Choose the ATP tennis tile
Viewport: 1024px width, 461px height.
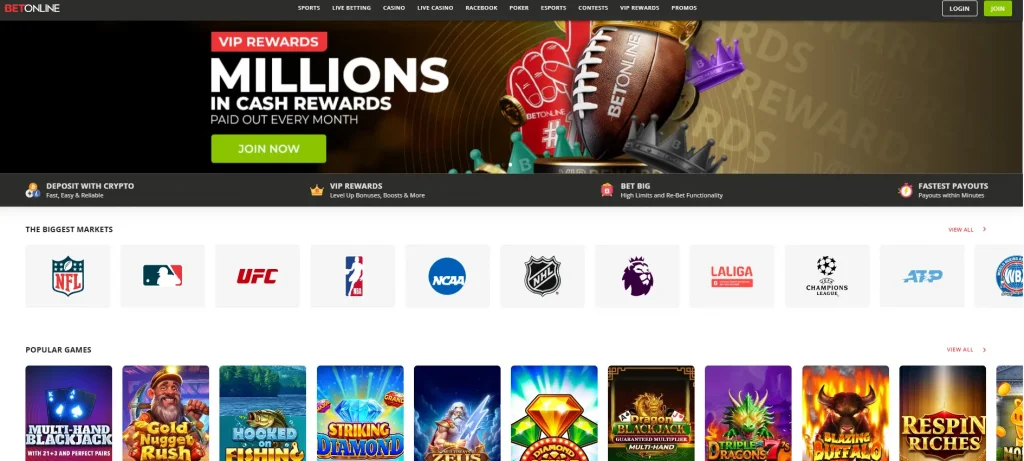click(x=922, y=276)
